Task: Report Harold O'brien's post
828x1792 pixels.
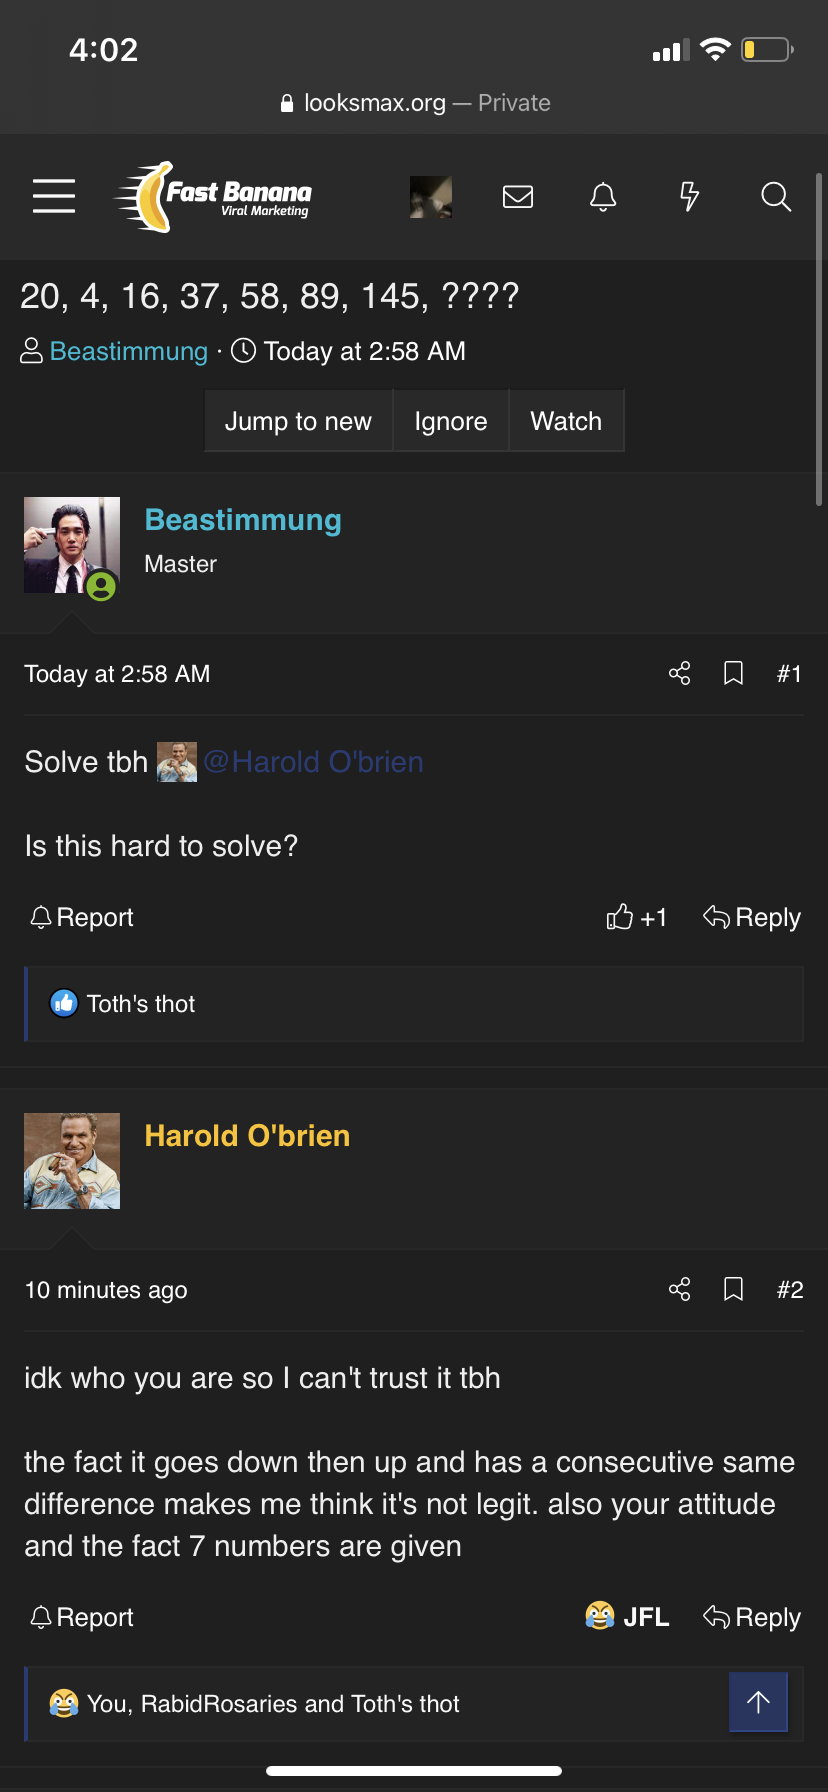Action: coord(82,1617)
